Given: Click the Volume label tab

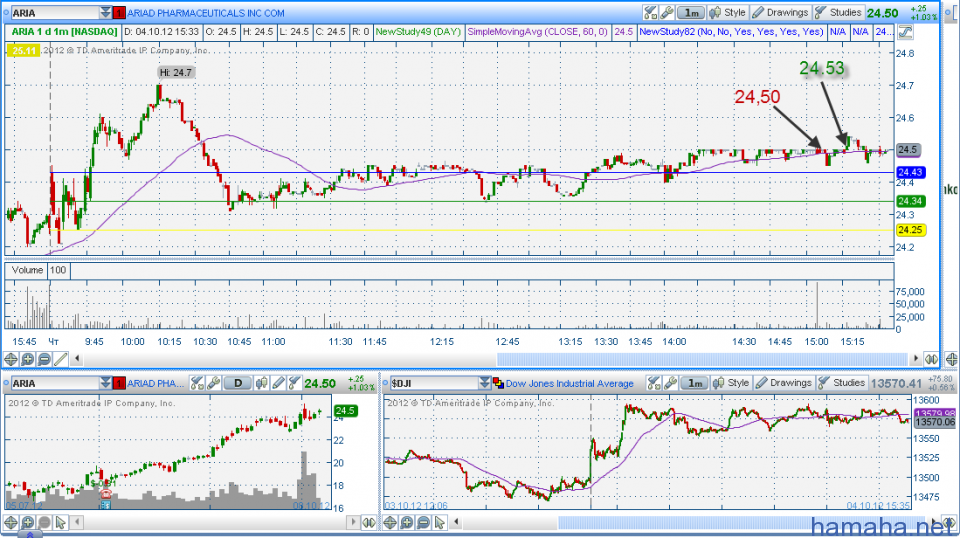Looking at the screenshot, I should click(x=27, y=270).
